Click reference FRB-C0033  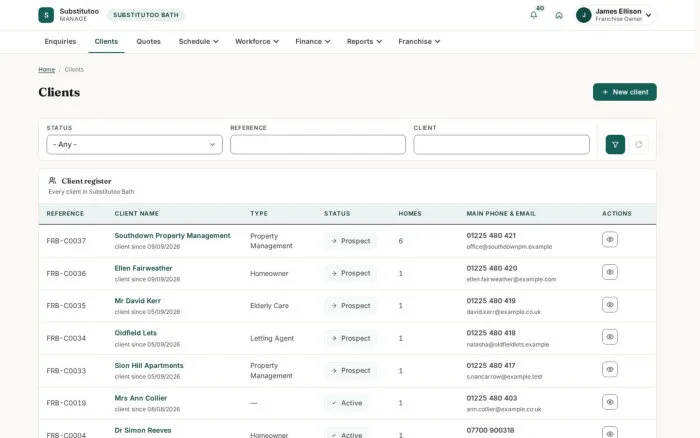click(x=66, y=371)
